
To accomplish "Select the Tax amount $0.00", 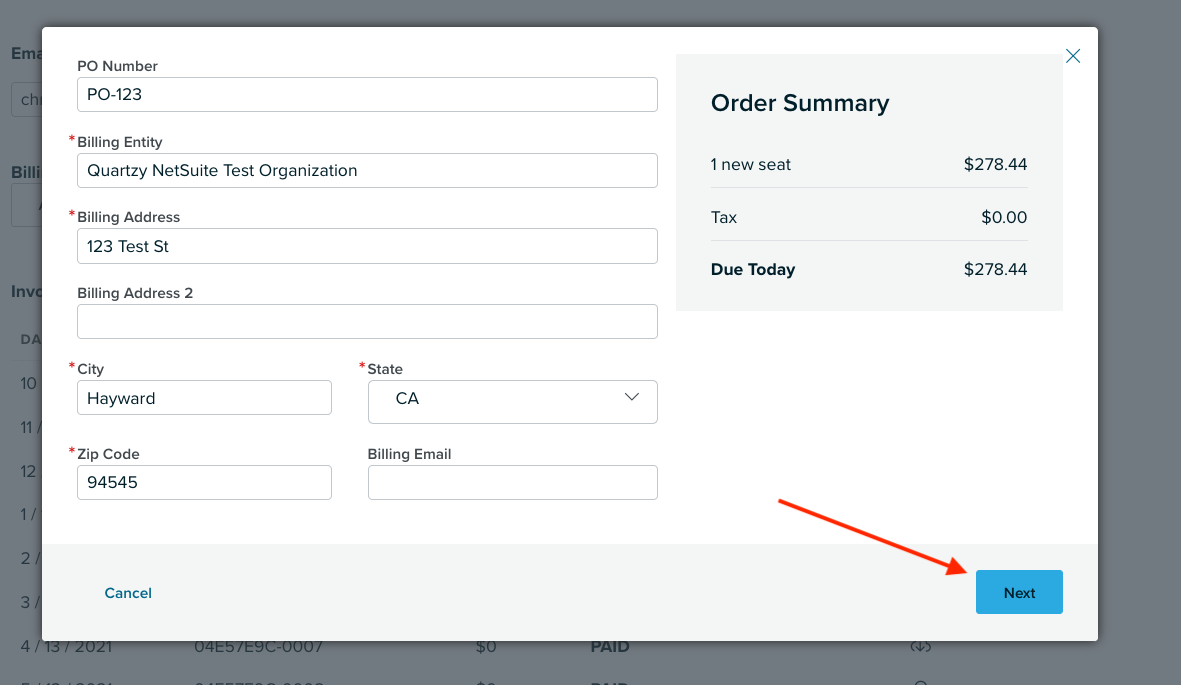I will click(x=1004, y=217).
